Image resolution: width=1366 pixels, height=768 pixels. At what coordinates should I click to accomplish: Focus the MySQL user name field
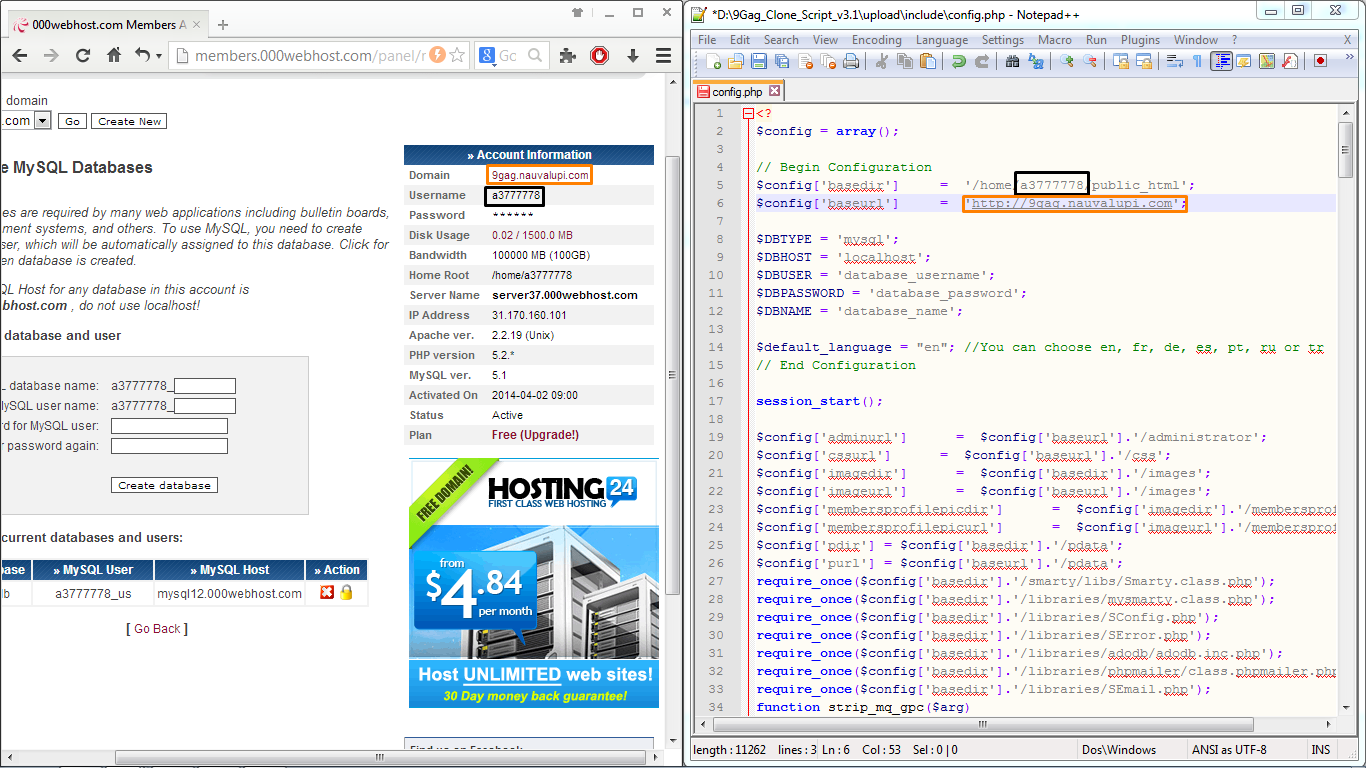point(205,406)
